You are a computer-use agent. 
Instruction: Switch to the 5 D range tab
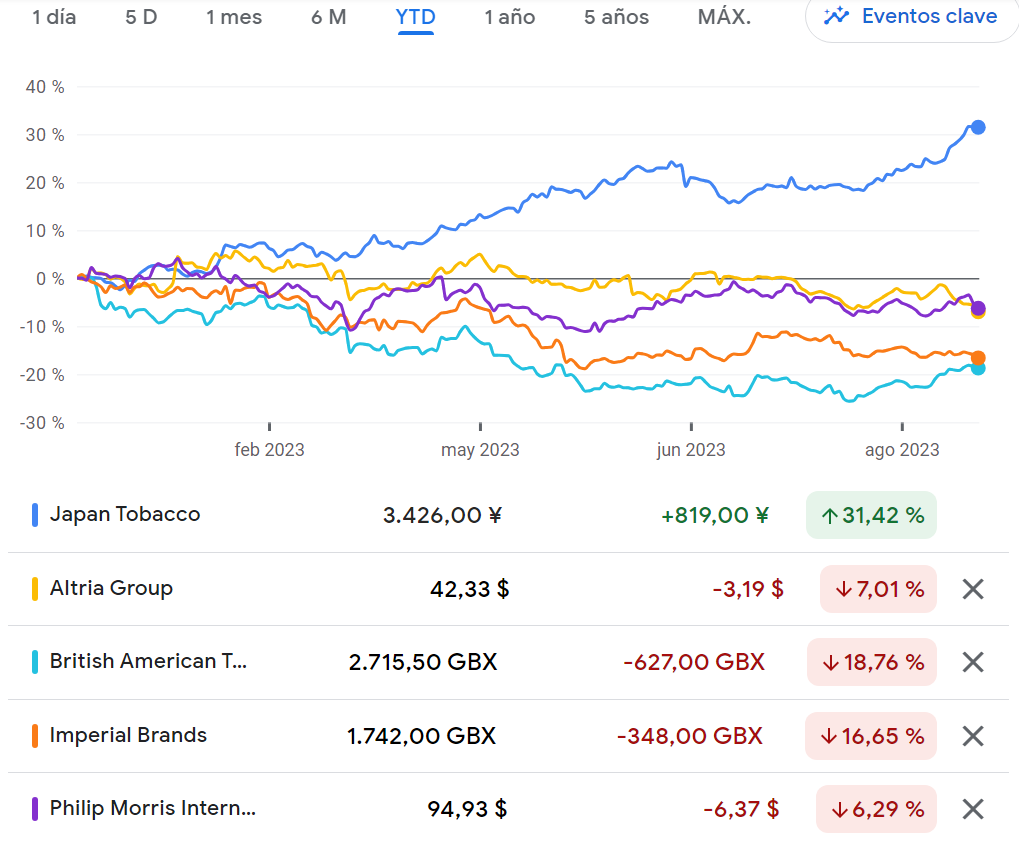[x=141, y=17]
